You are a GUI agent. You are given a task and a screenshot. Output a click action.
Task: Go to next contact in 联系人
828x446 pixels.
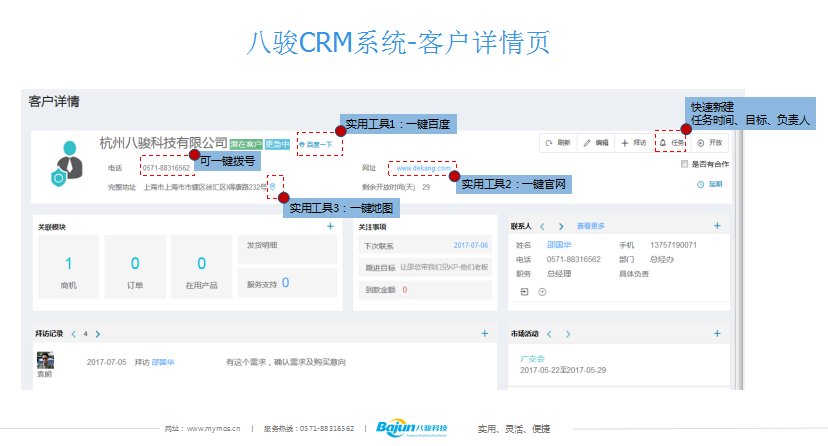(x=562, y=227)
